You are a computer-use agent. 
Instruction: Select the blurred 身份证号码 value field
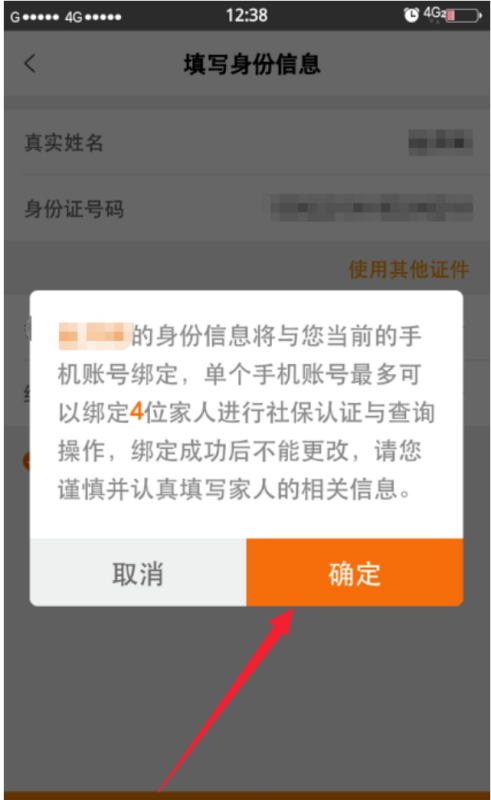372,208
